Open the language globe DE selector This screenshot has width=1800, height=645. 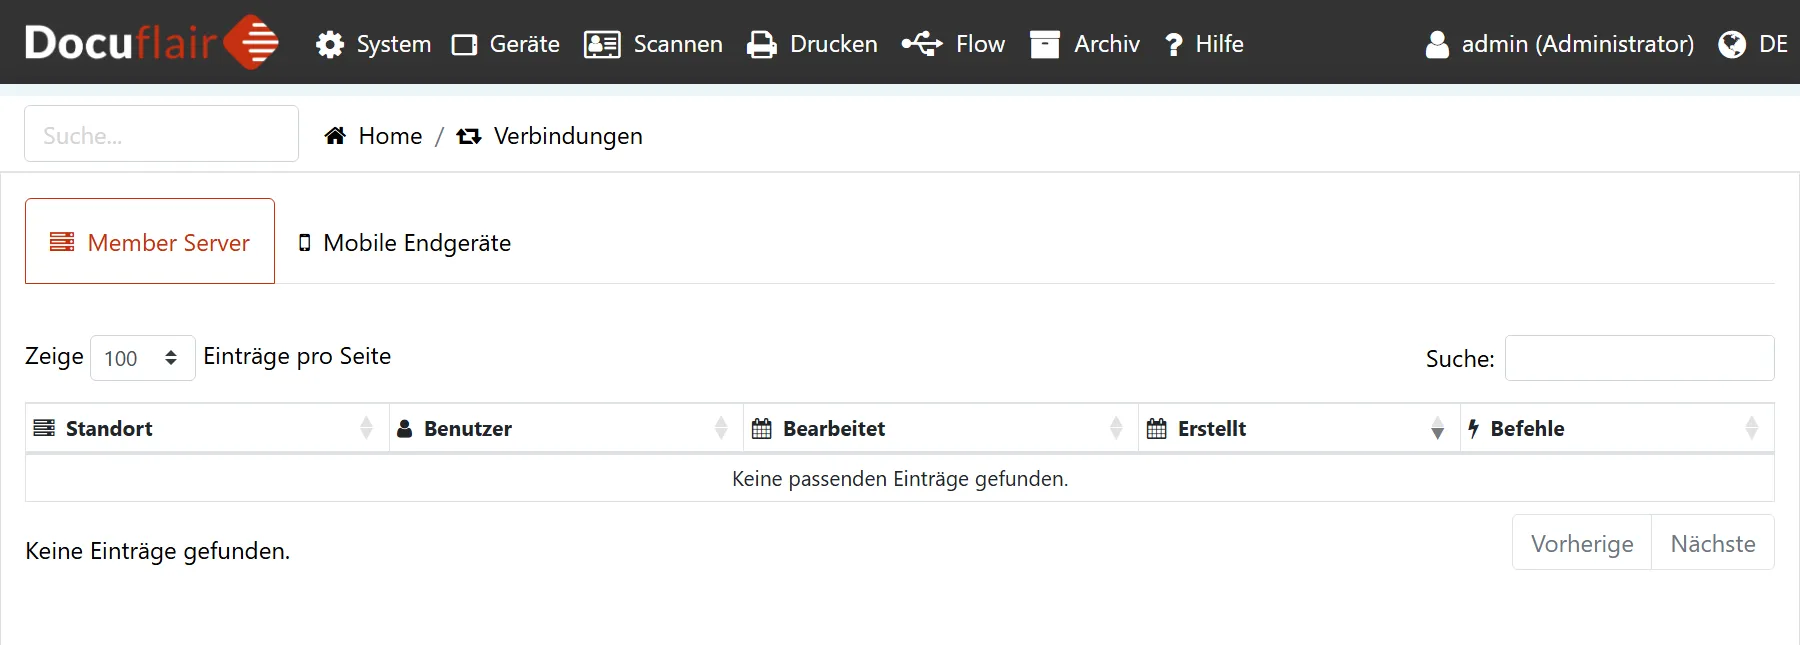1752,44
